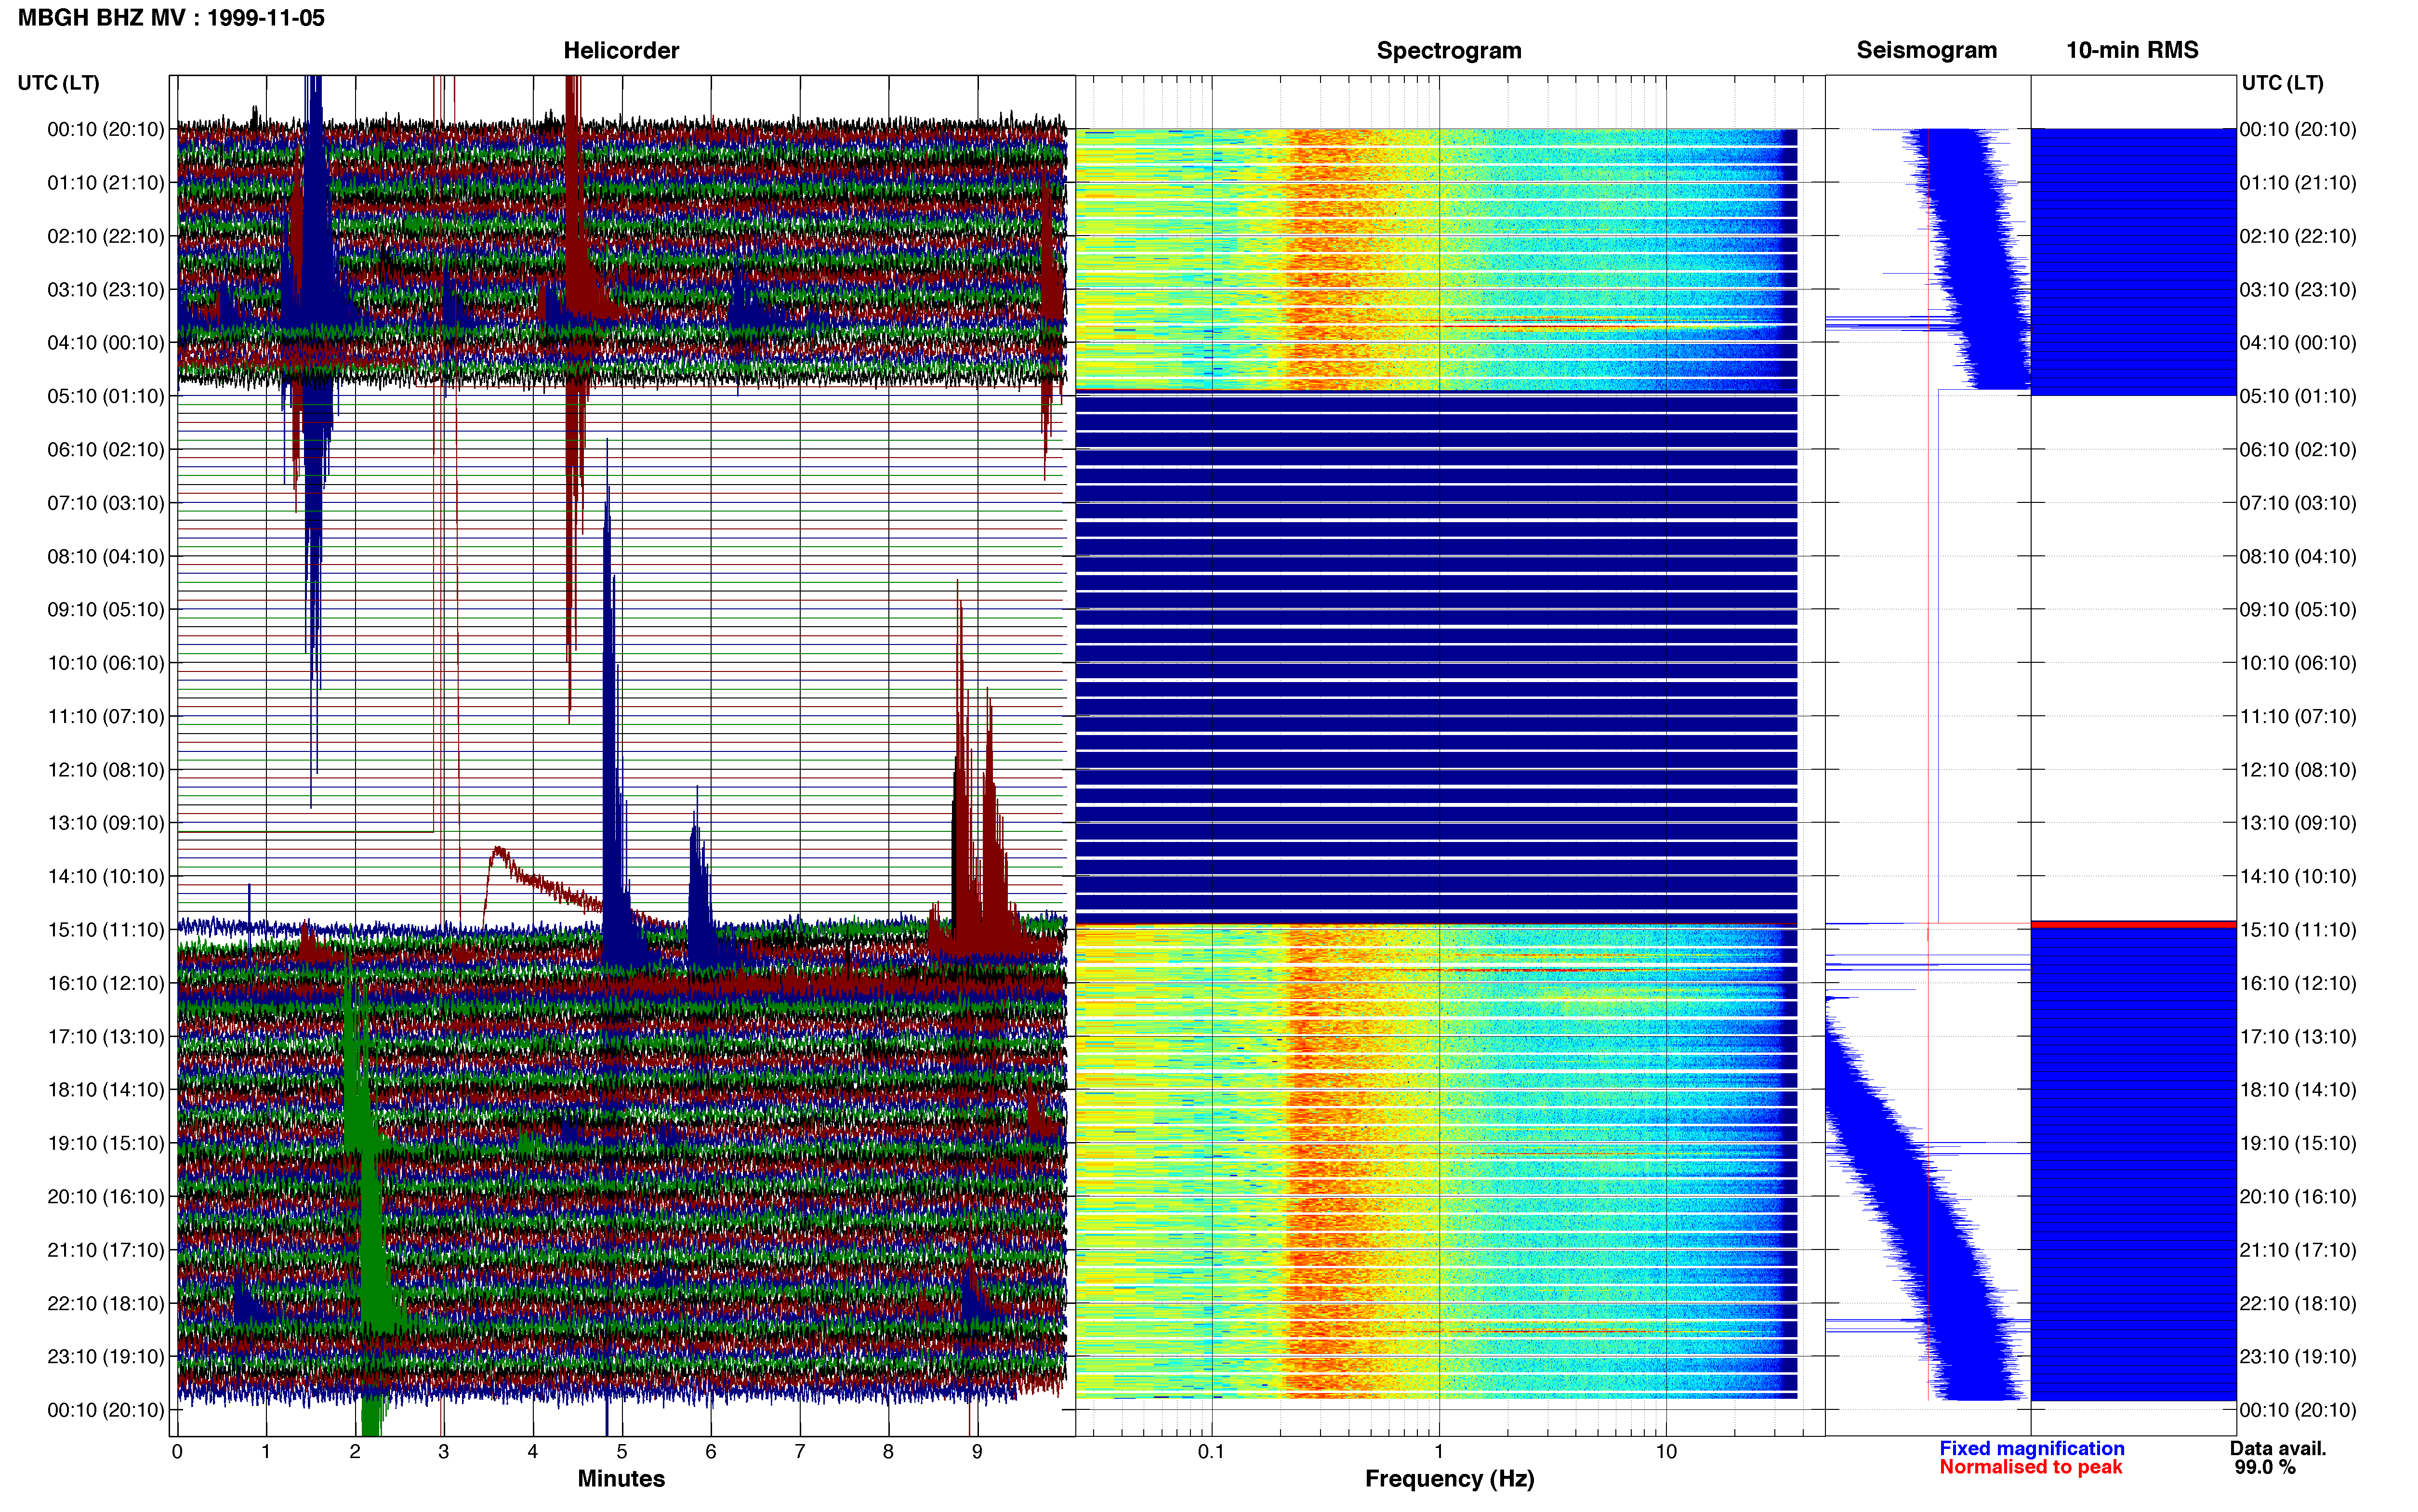Click the right-side '15:10 (11:10)' time label
Screen dimensions: 2418x1512
(2298, 929)
